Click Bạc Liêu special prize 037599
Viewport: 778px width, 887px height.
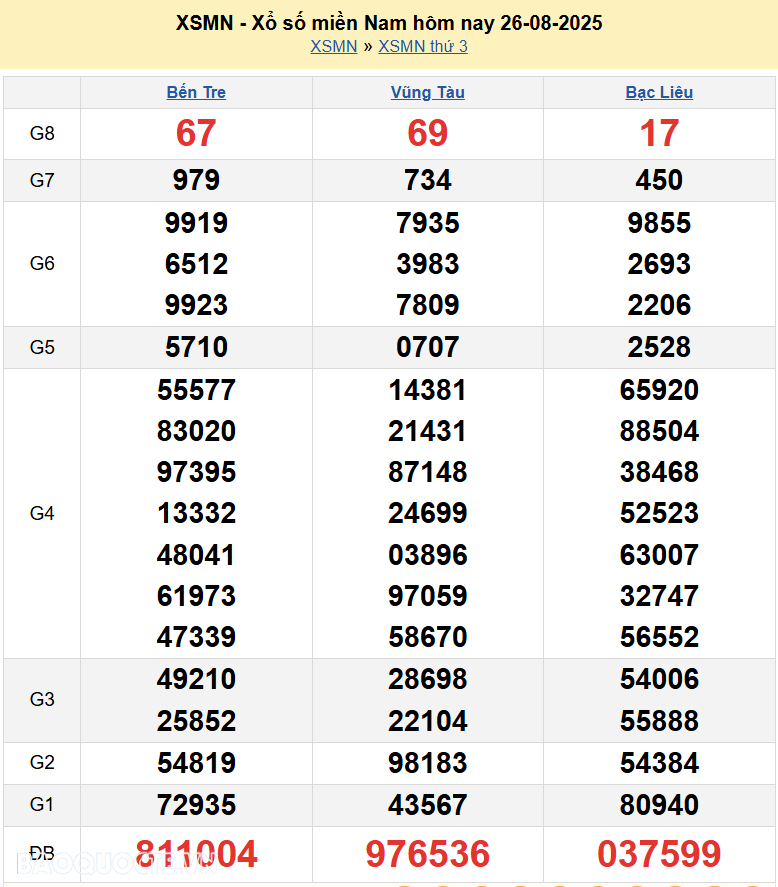tap(659, 854)
